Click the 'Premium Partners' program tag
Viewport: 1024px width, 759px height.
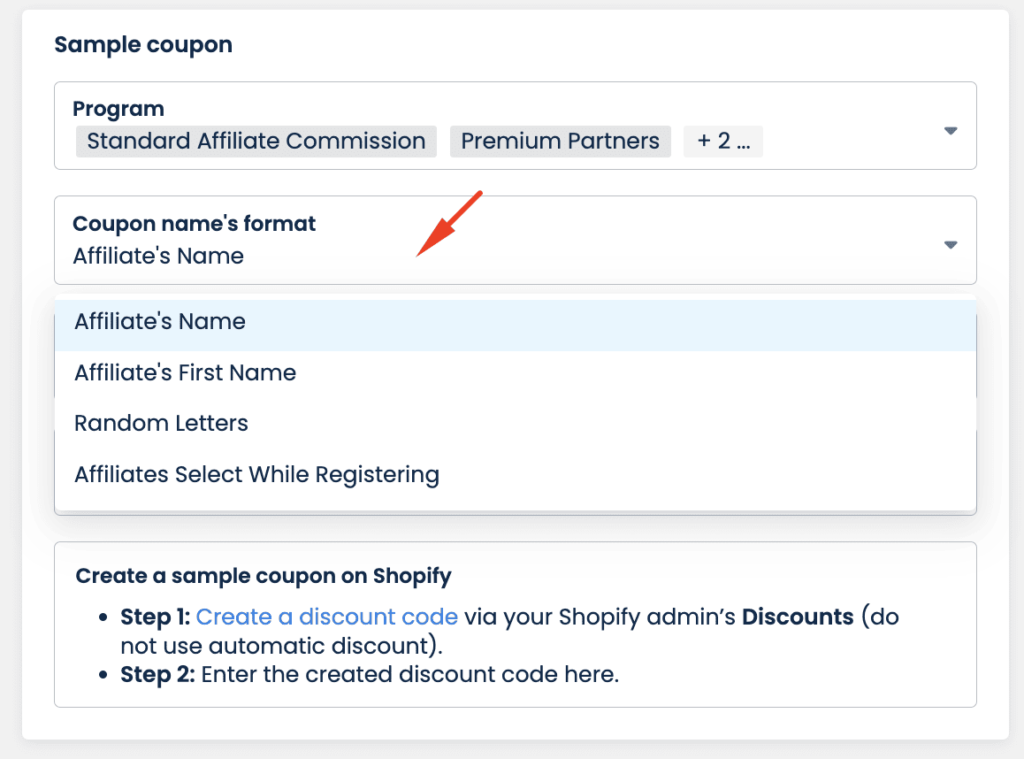[560, 141]
